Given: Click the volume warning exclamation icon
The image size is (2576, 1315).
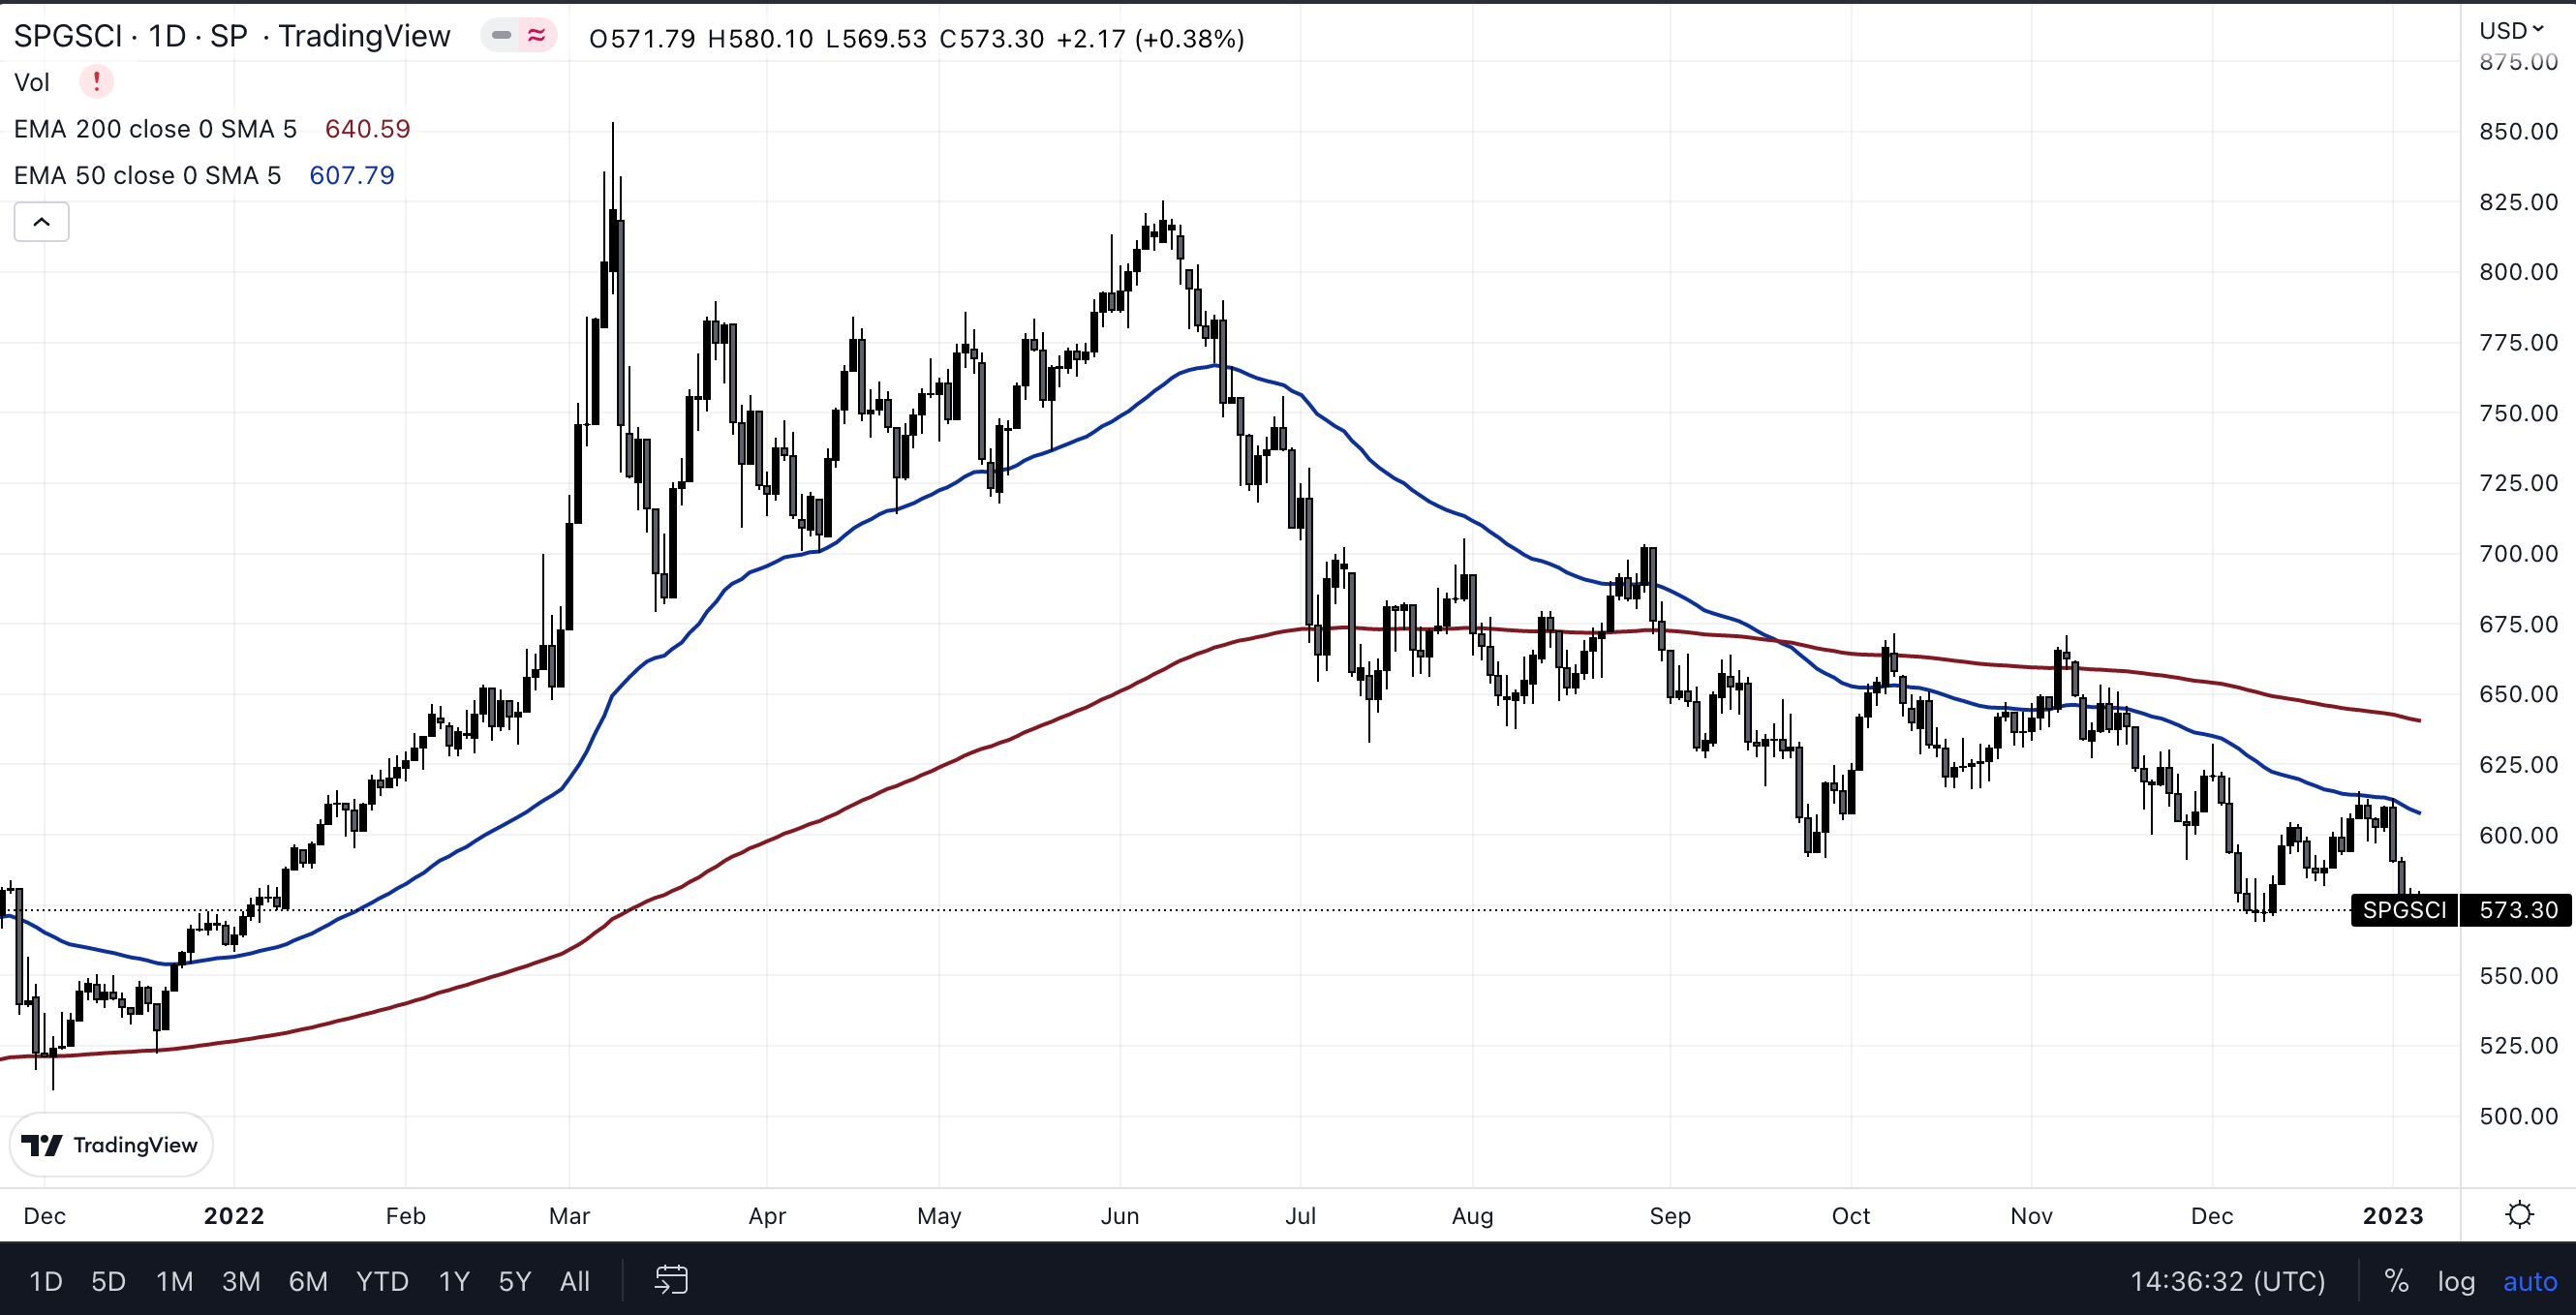Looking at the screenshot, I should point(96,82).
